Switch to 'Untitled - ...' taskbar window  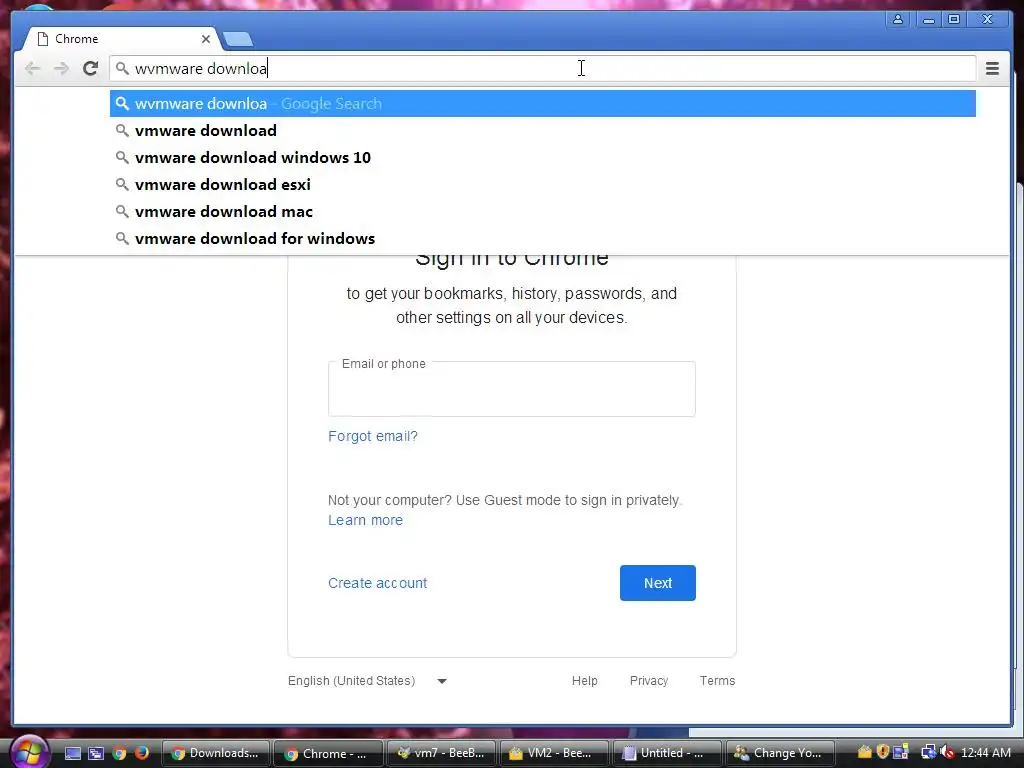coord(667,753)
